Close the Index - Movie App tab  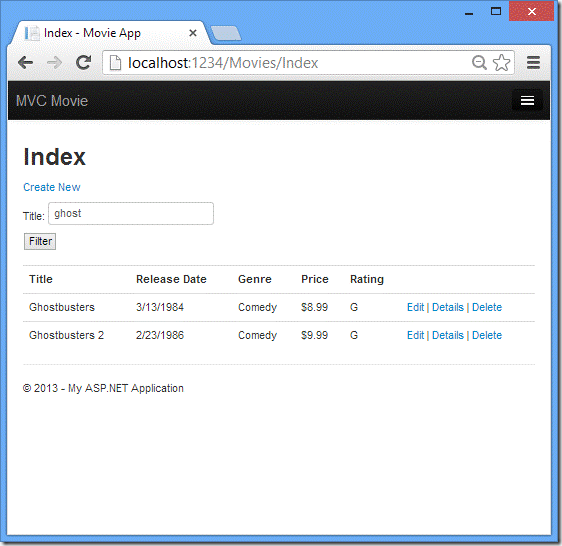tap(193, 33)
